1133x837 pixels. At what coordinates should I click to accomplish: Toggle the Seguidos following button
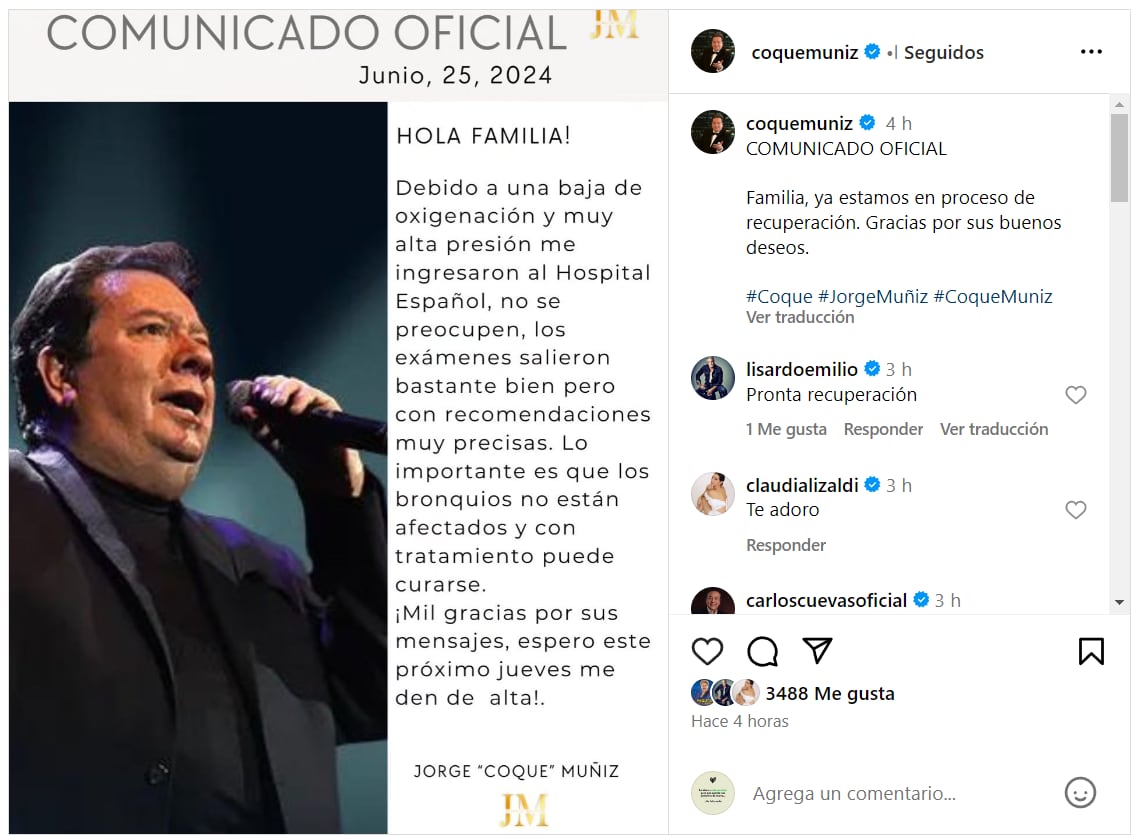pos(944,53)
